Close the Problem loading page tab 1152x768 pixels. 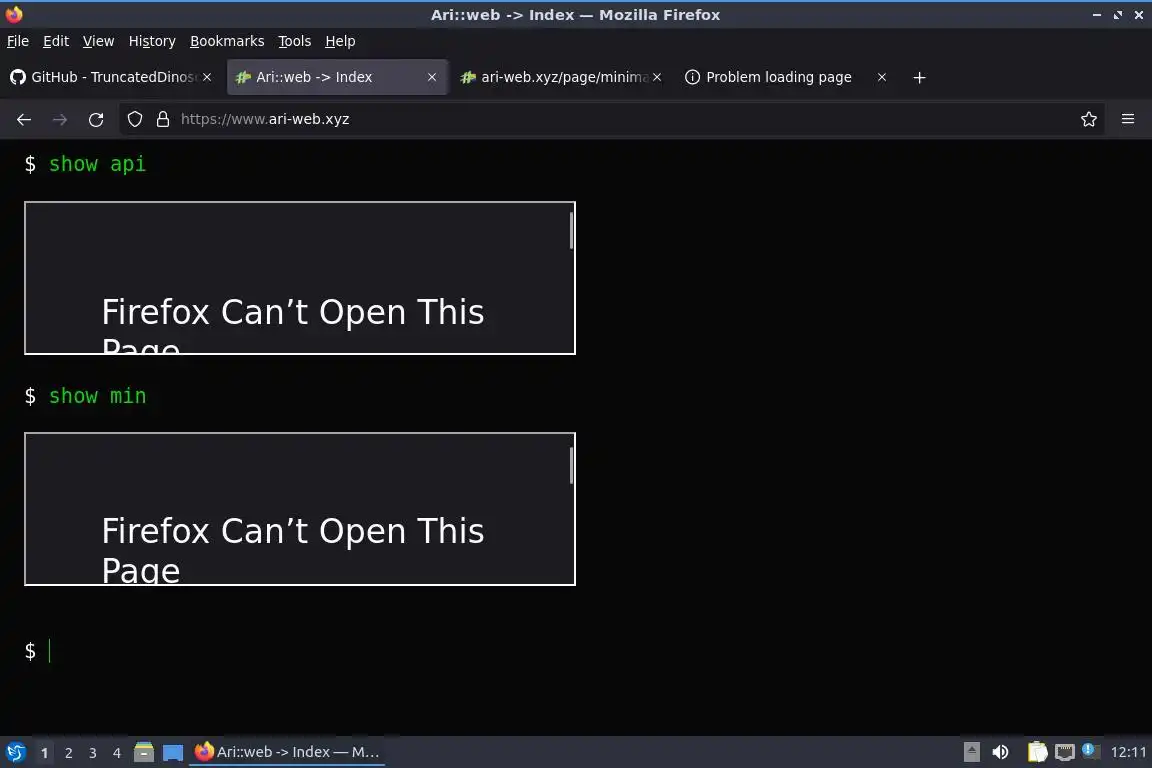click(882, 77)
